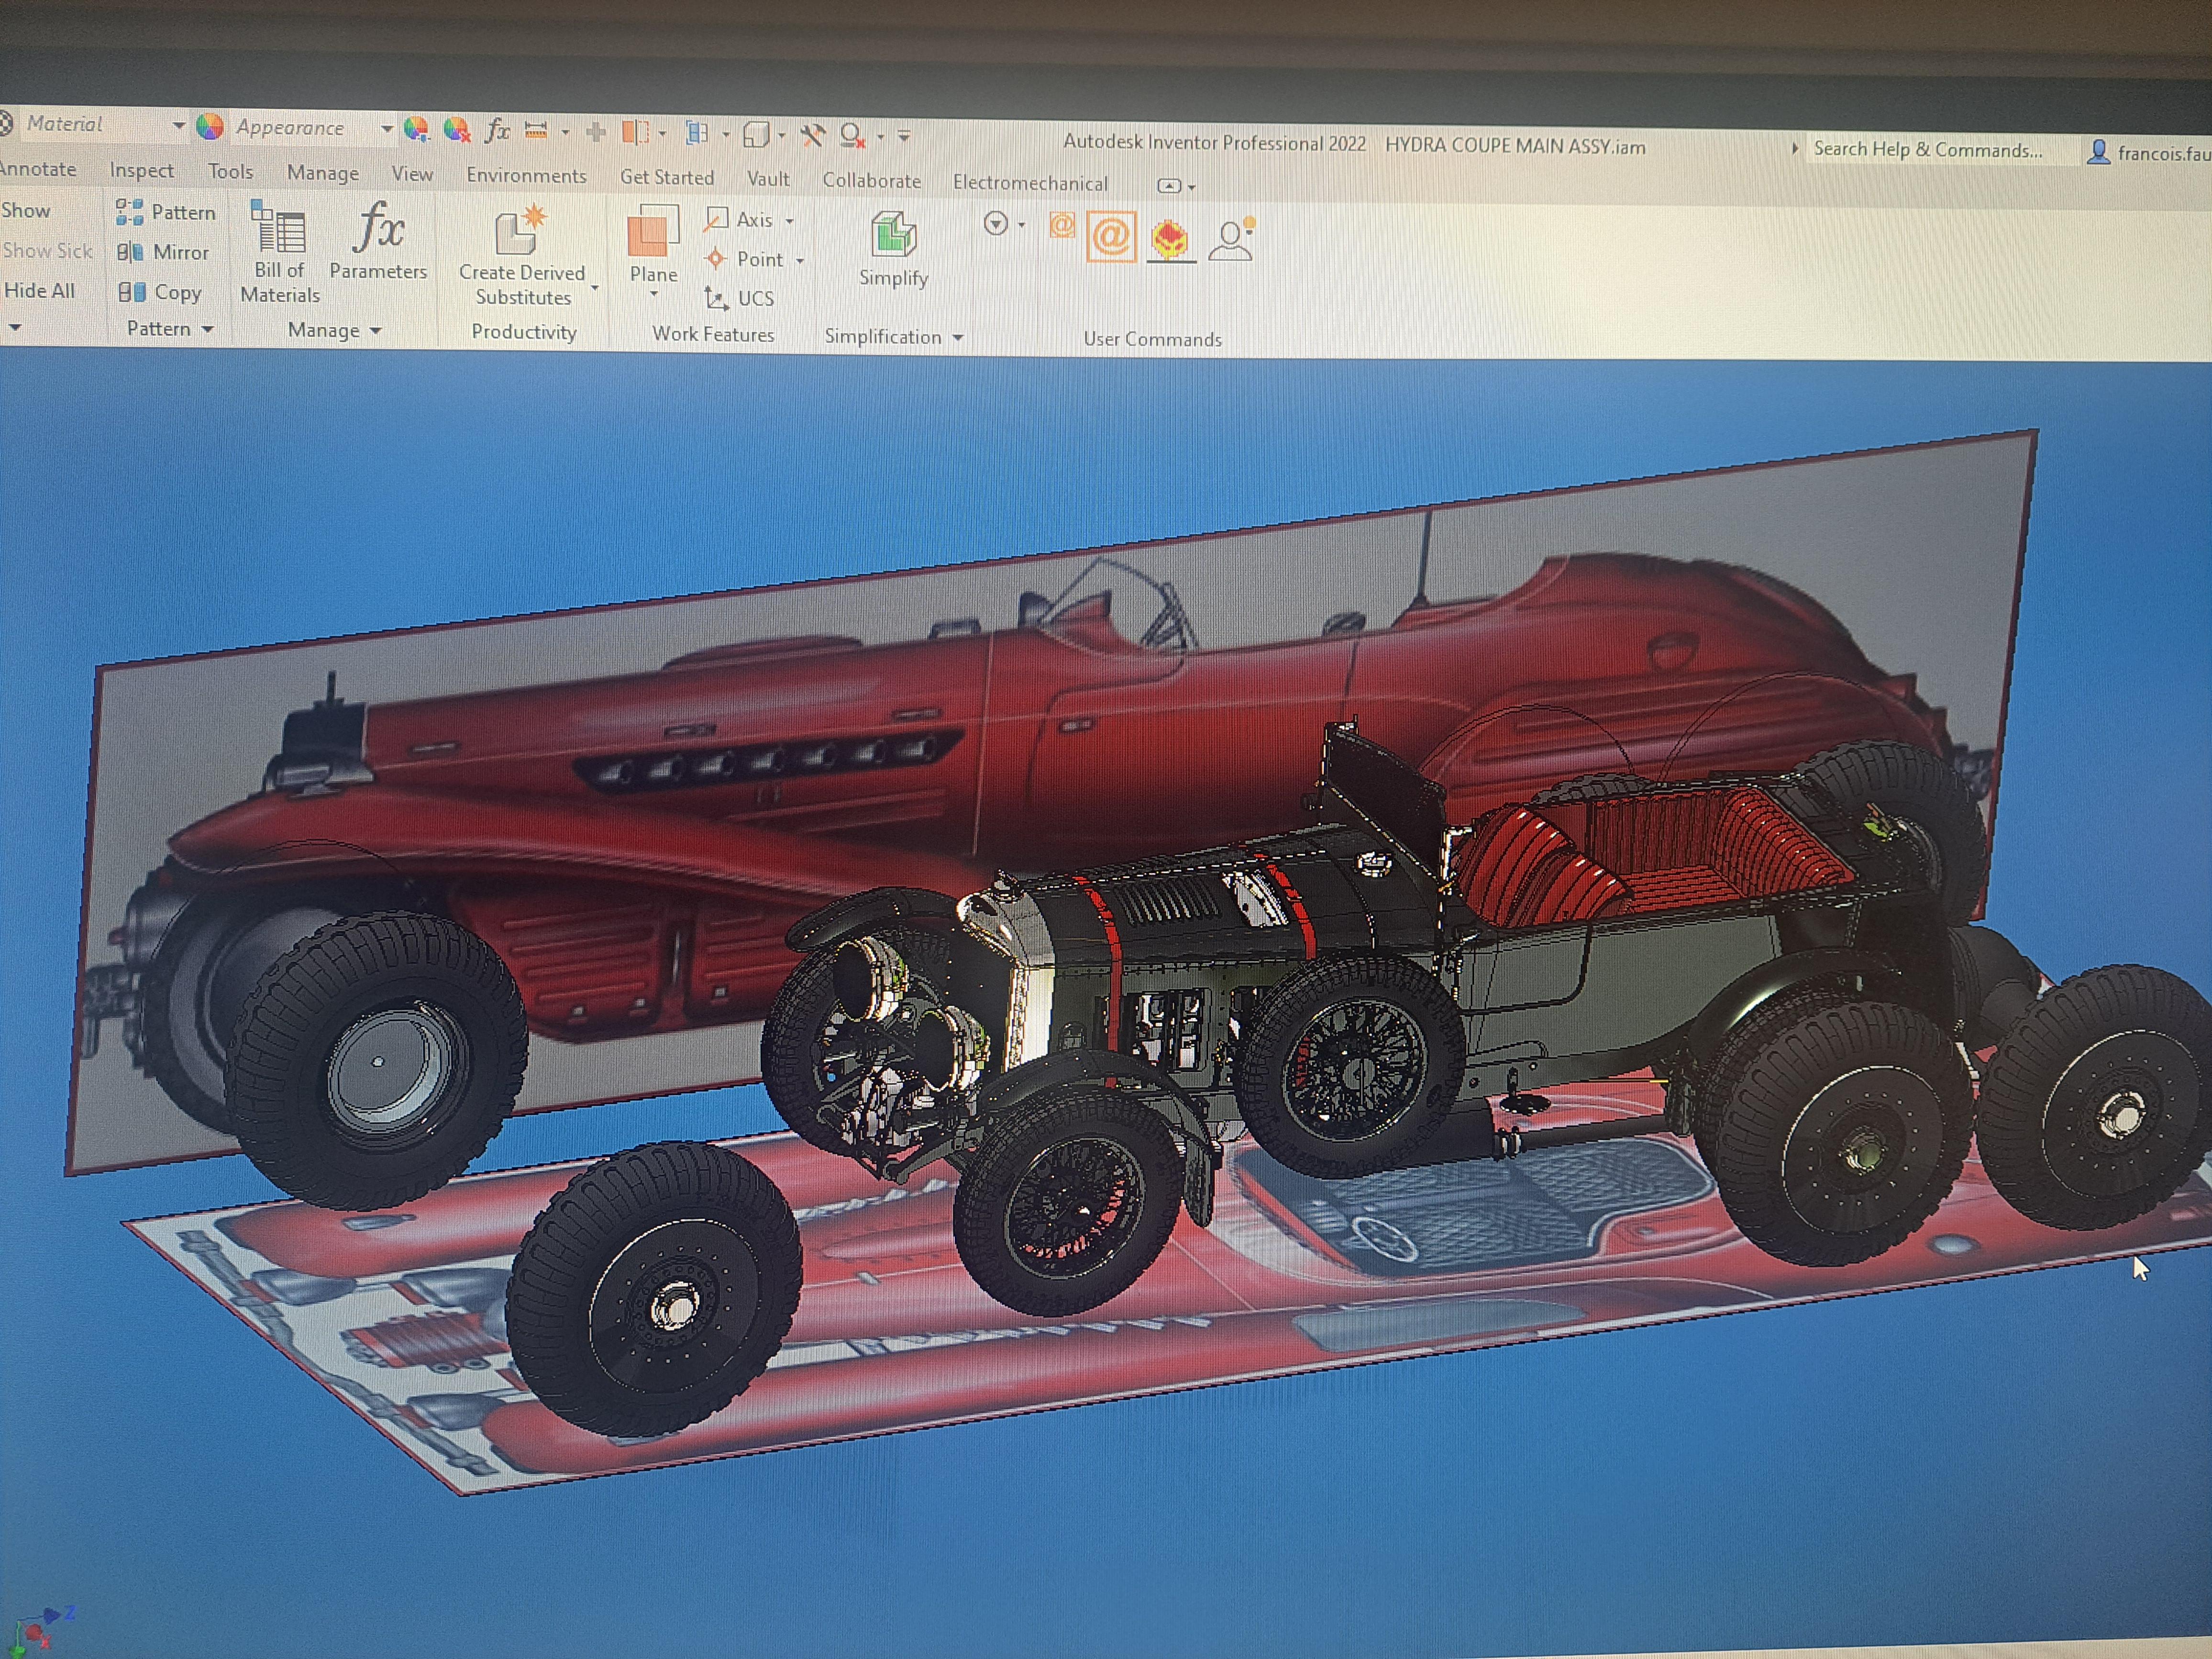Open the customize quick access toolbar dropdown

pyautogui.click(x=904, y=136)
